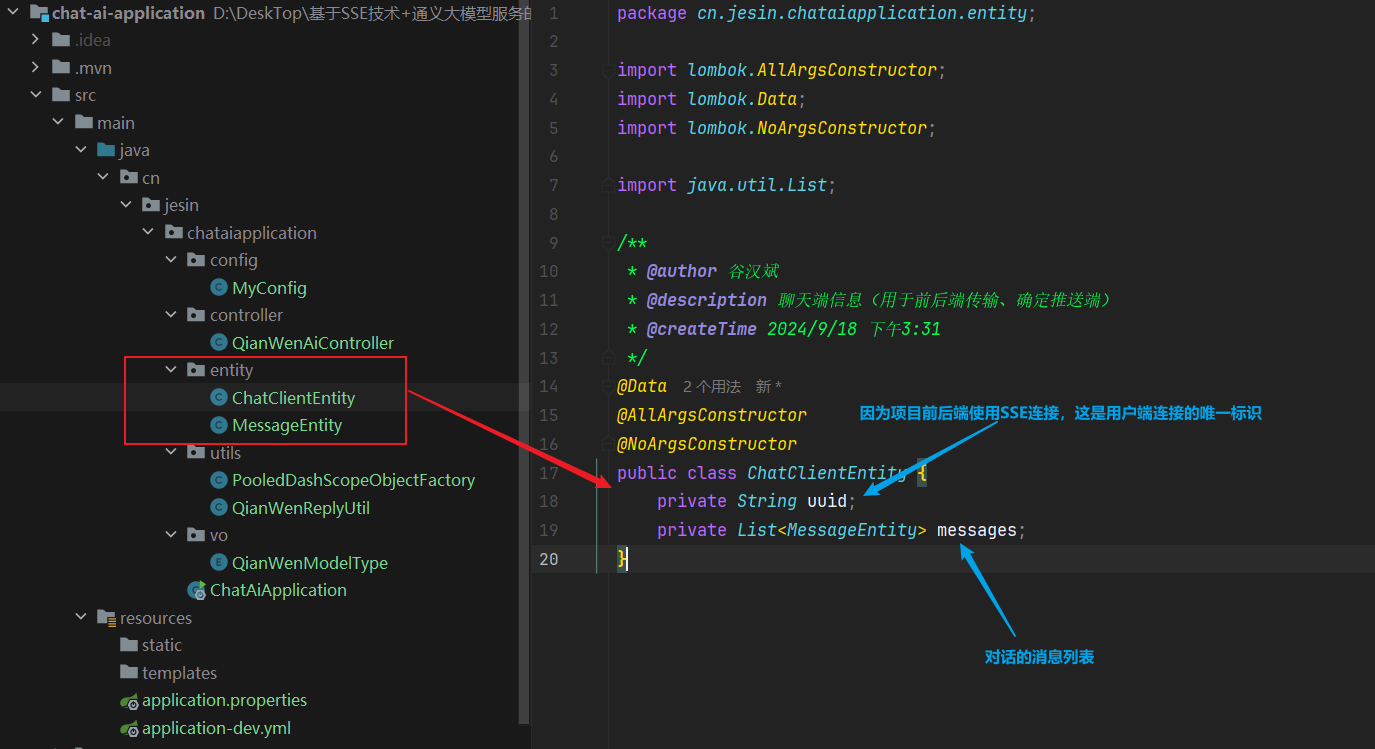Viewport: 1375px width, 749px height.
Task: Click the java.util.List import statement
Action: [726, 185]
